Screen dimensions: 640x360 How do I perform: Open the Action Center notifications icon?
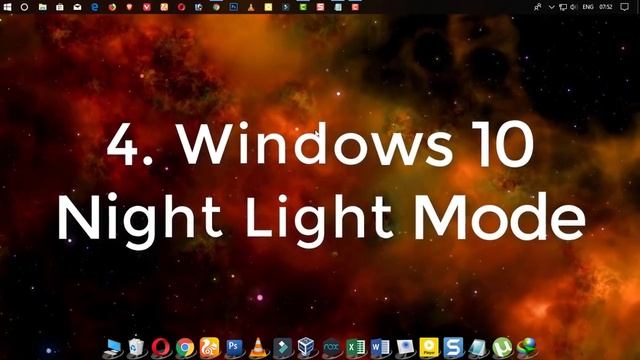point(624,7)
